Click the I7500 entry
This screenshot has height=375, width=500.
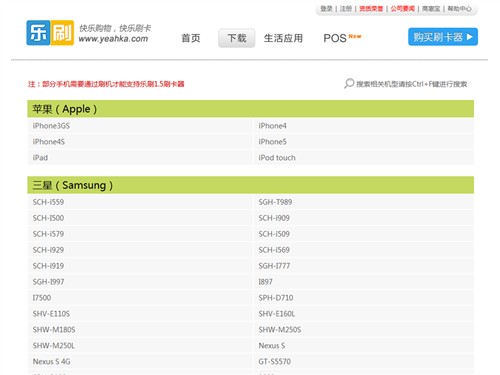point(42,298)
